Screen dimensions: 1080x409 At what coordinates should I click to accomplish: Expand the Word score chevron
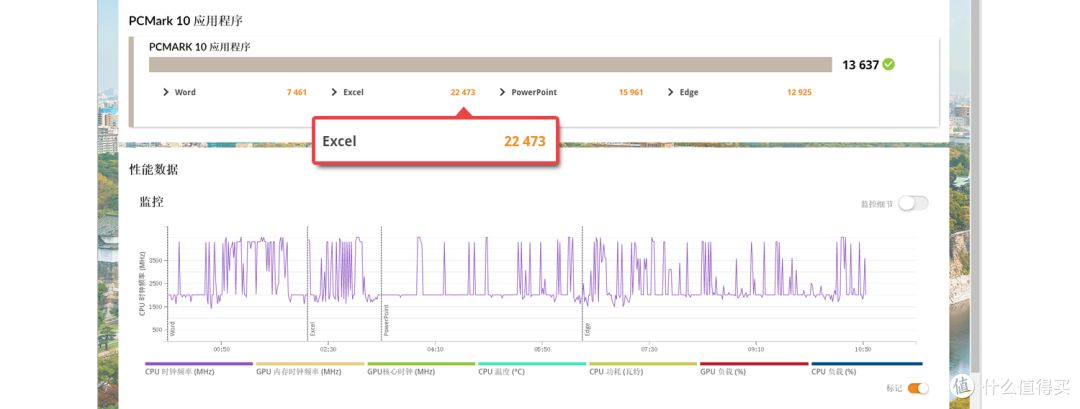point(166,92)
